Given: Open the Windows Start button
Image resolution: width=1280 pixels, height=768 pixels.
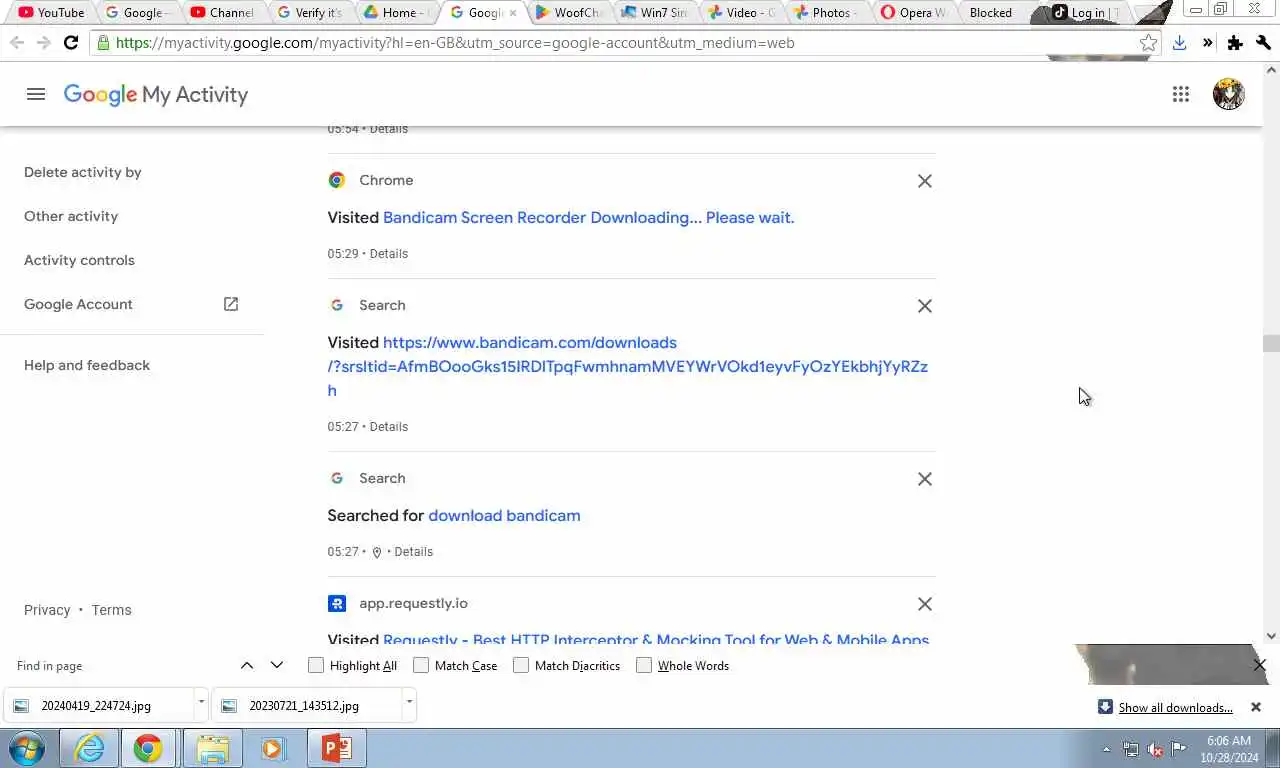Looking at the screenshot, I should tap(27, 748).
